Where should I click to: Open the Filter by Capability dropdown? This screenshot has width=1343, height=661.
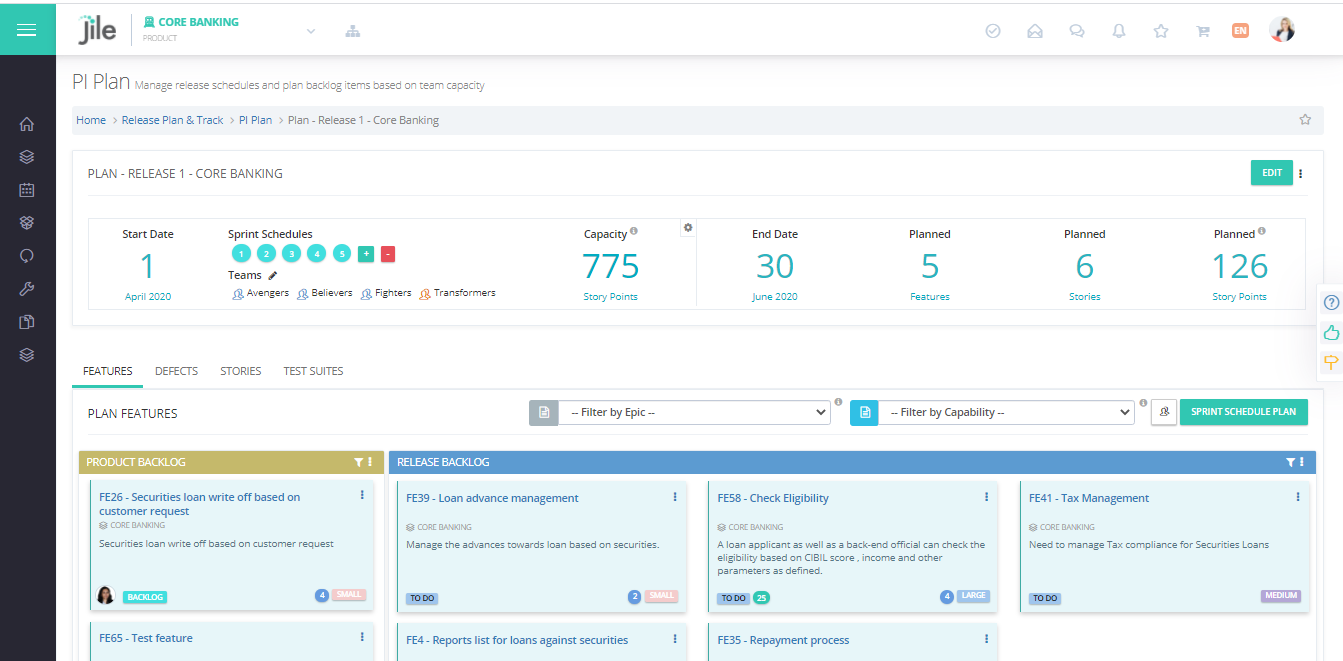(1006, 412)
